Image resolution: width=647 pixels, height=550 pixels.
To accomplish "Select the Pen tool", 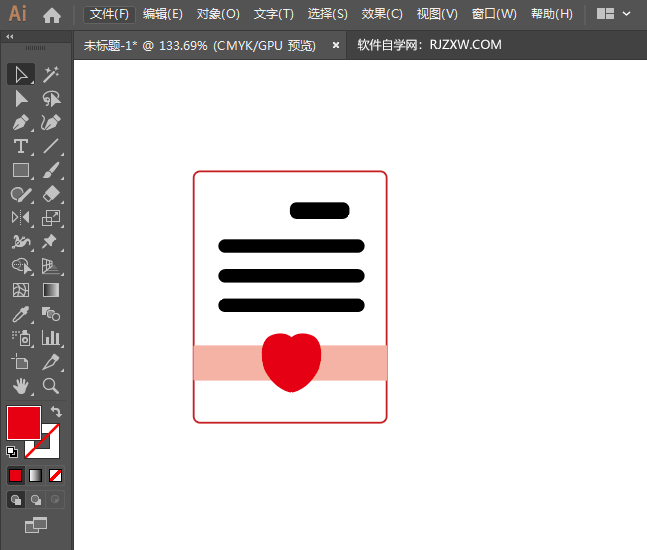I will (21, 123).
